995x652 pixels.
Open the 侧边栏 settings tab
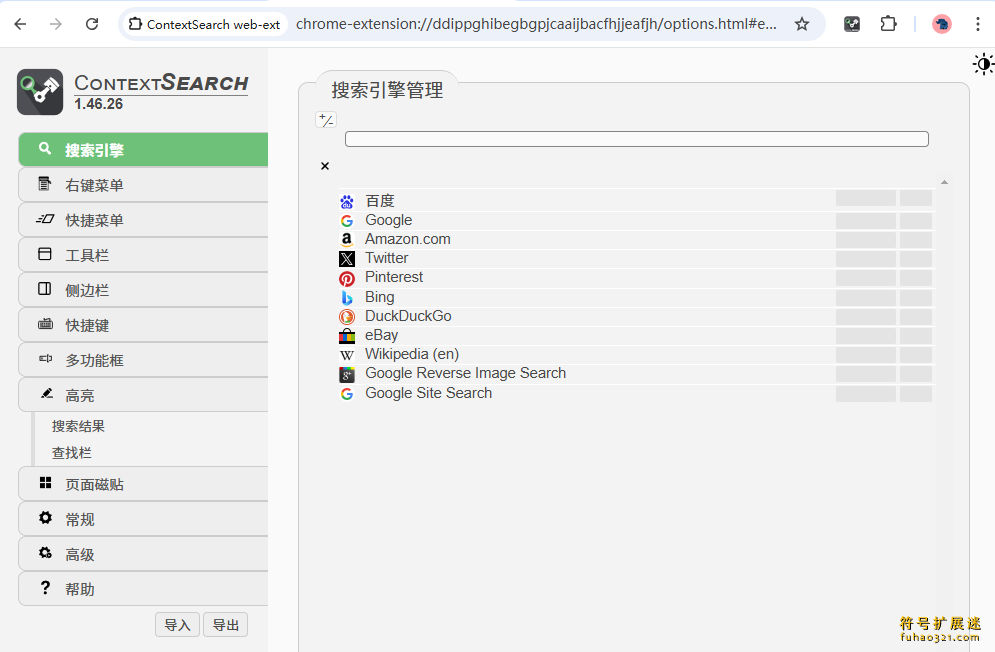click(143, 289)
